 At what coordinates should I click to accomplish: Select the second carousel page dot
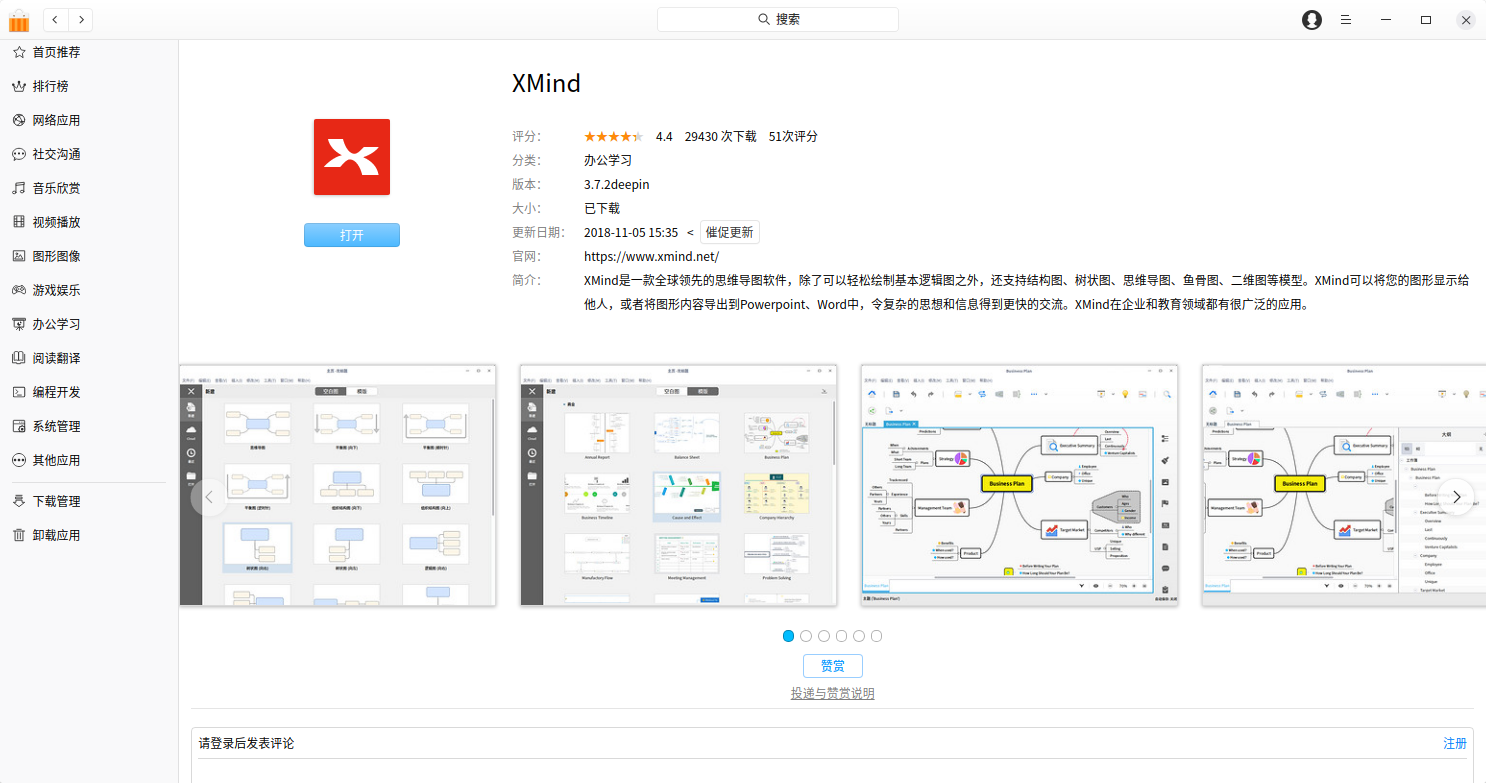point(806,636)
